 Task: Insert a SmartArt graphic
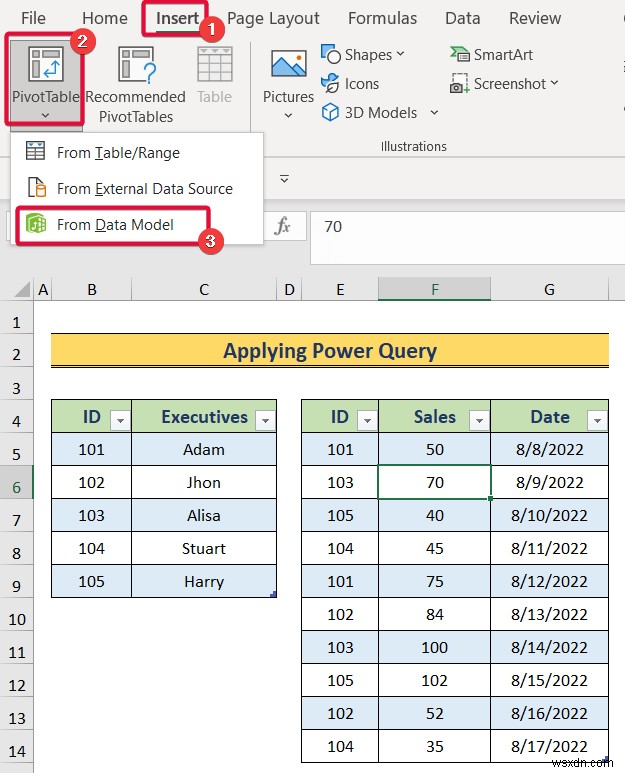(491, 55)
